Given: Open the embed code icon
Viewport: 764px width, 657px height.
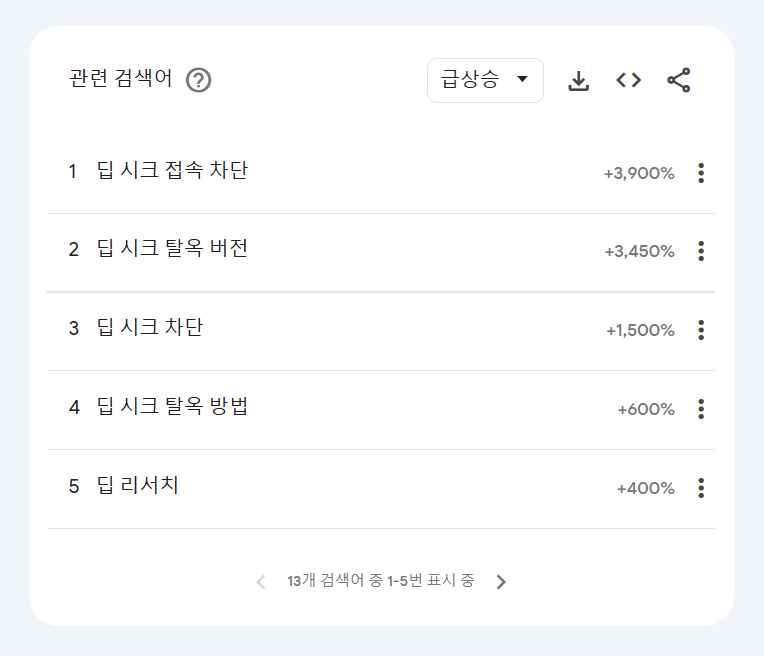Looking at the screenshot, I should [629, 80].
